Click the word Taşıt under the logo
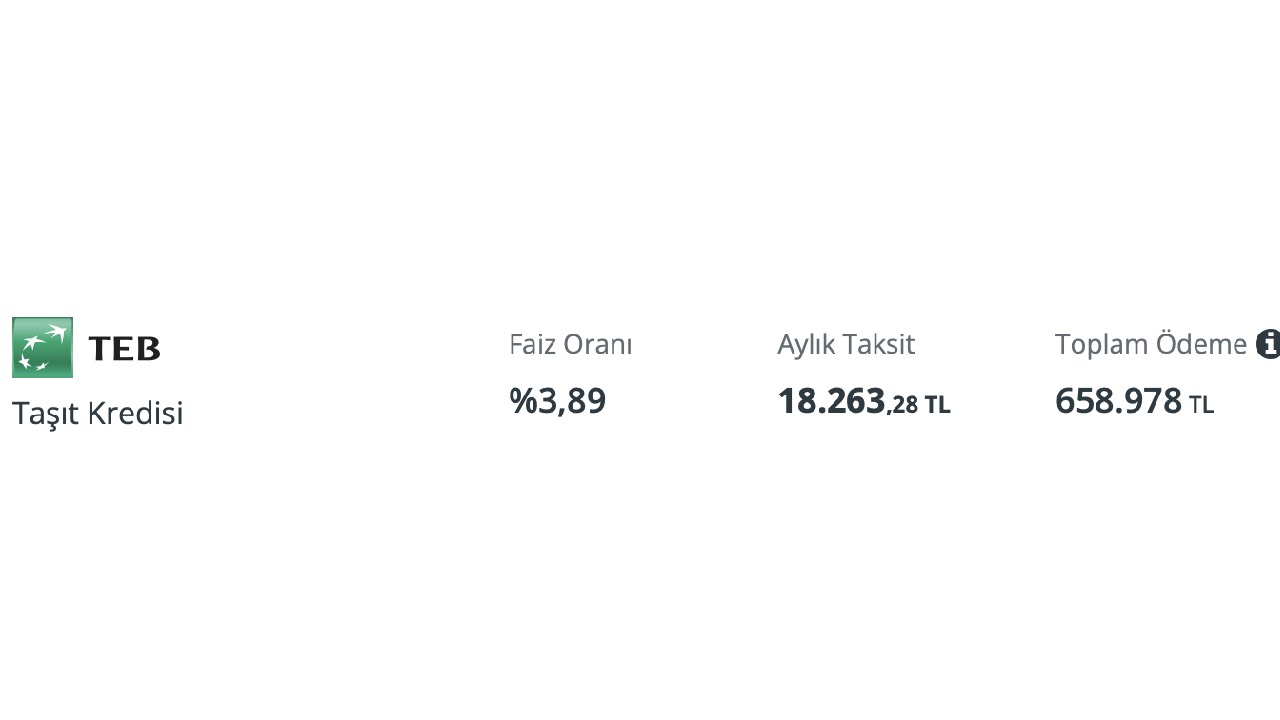 click(x=45, y=414)
